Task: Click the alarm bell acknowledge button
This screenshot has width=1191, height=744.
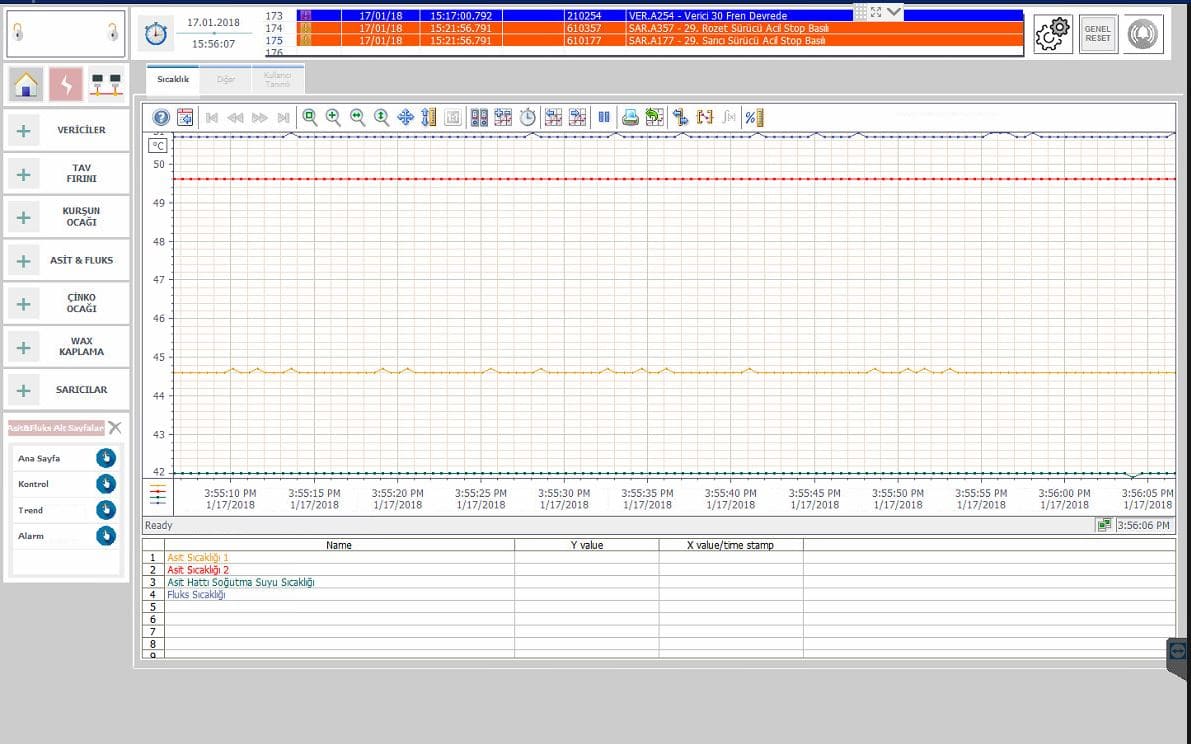Action: click(1143, 34)
